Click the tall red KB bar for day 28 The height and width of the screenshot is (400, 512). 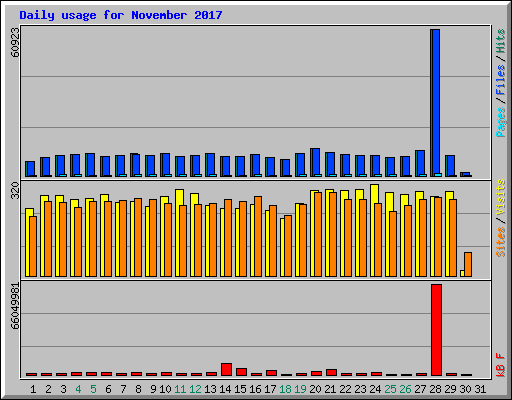436,330
